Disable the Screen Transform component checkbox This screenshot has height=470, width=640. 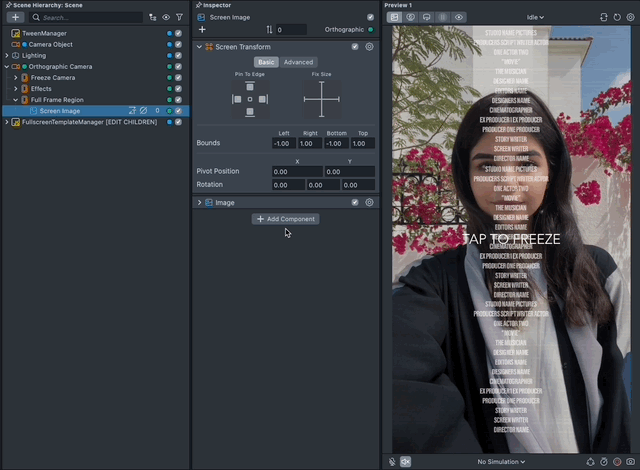pos(355,47)
